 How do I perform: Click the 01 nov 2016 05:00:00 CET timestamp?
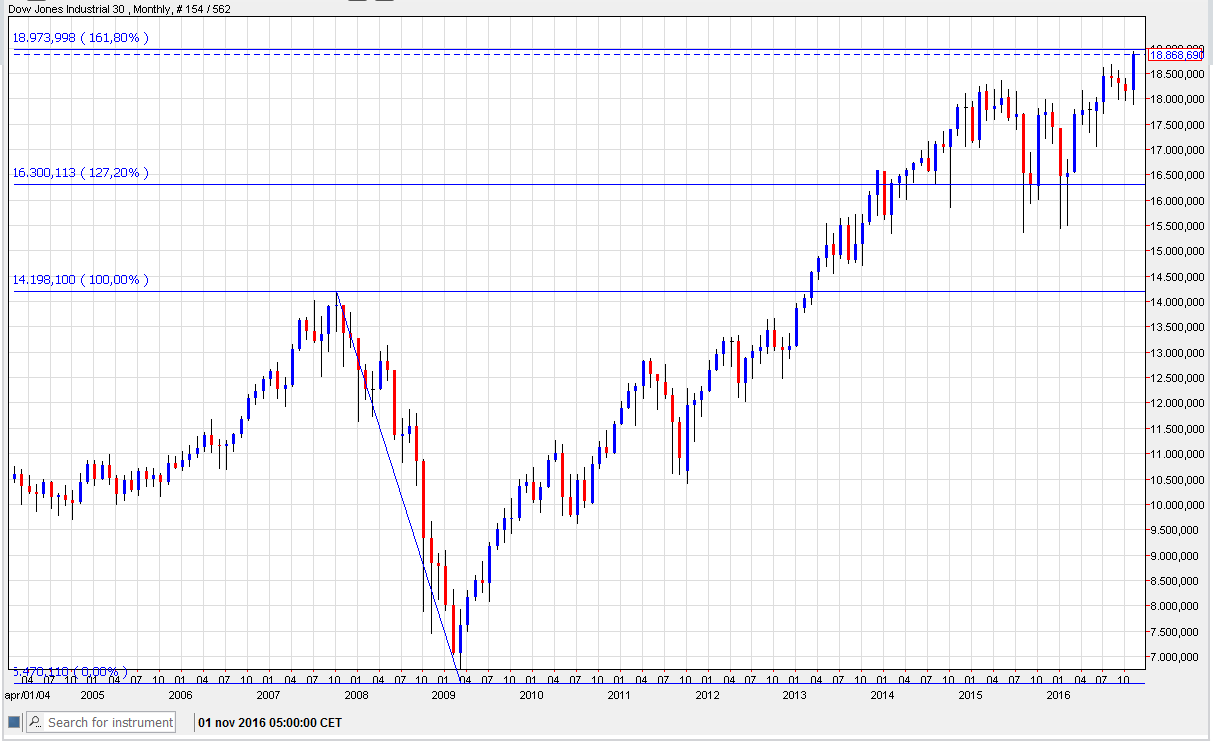pos(270,722)
